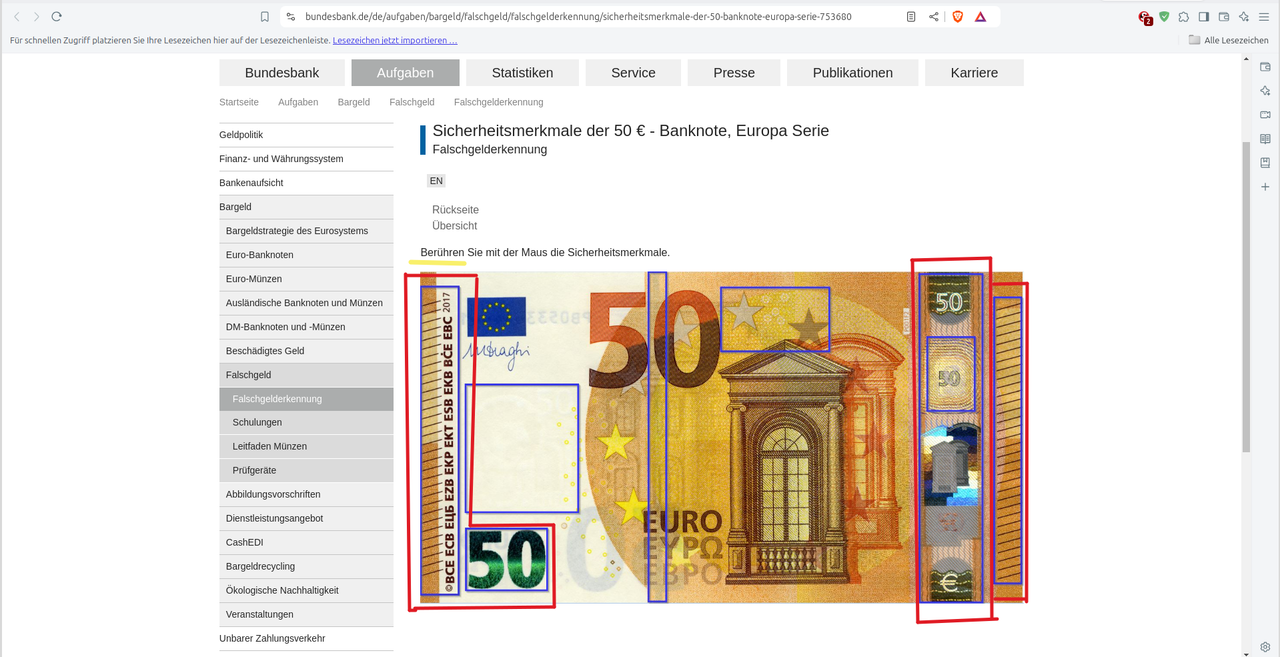This screenshot has width=1280, height=657.
Task: Open the Übersicht link
Action: pyautogui.click(x=454, y=226)
